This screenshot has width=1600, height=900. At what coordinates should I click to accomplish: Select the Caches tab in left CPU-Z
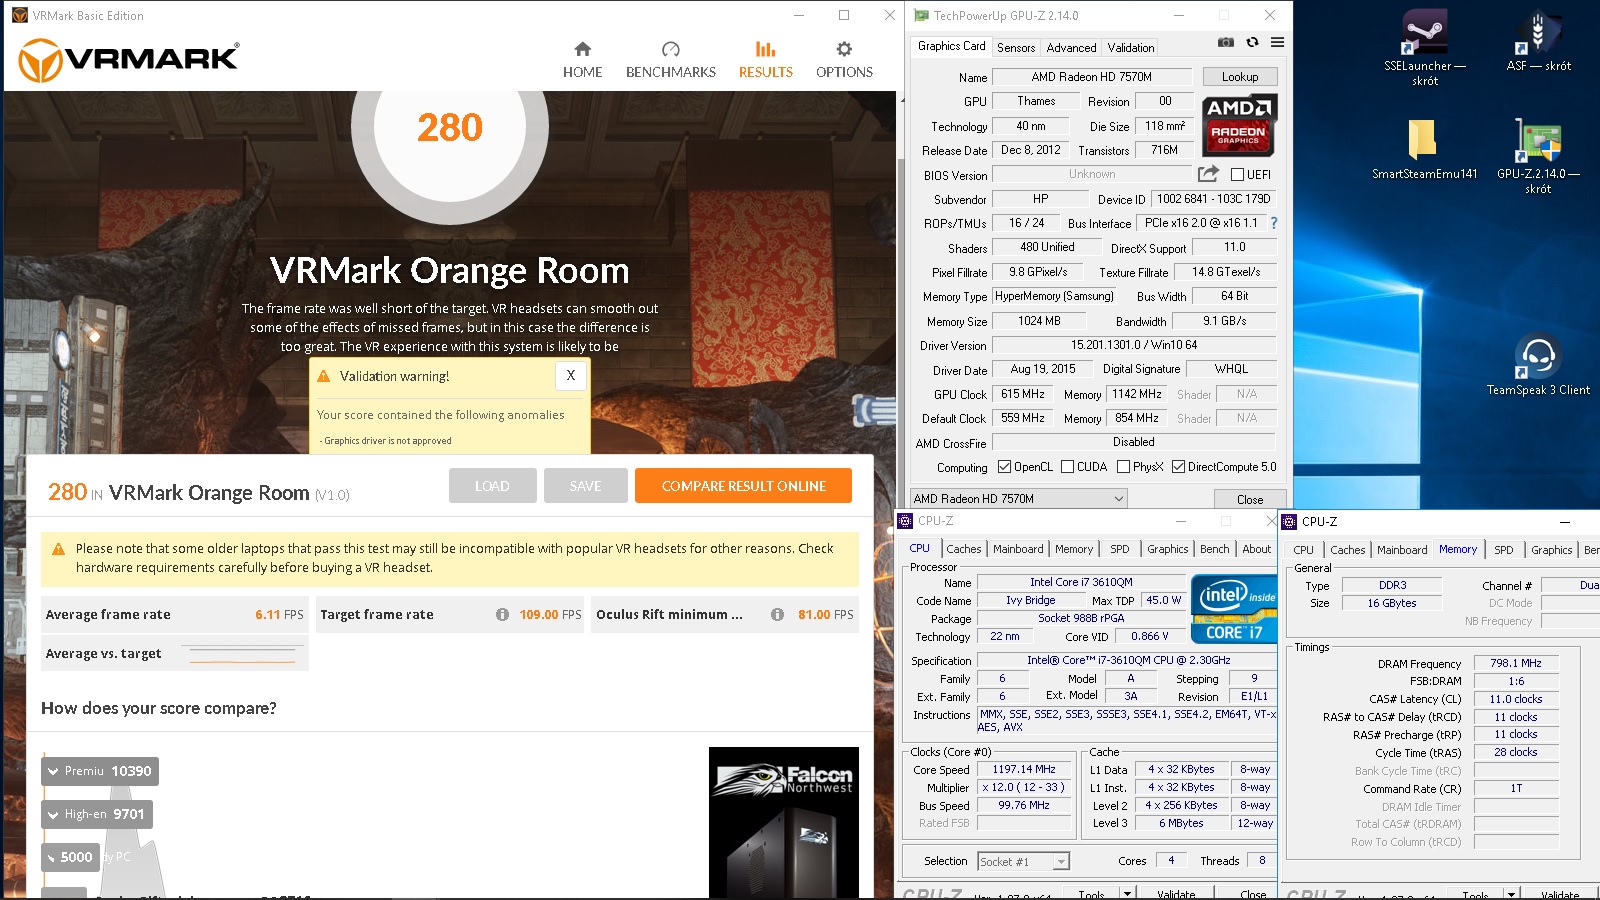coord(963,549)
